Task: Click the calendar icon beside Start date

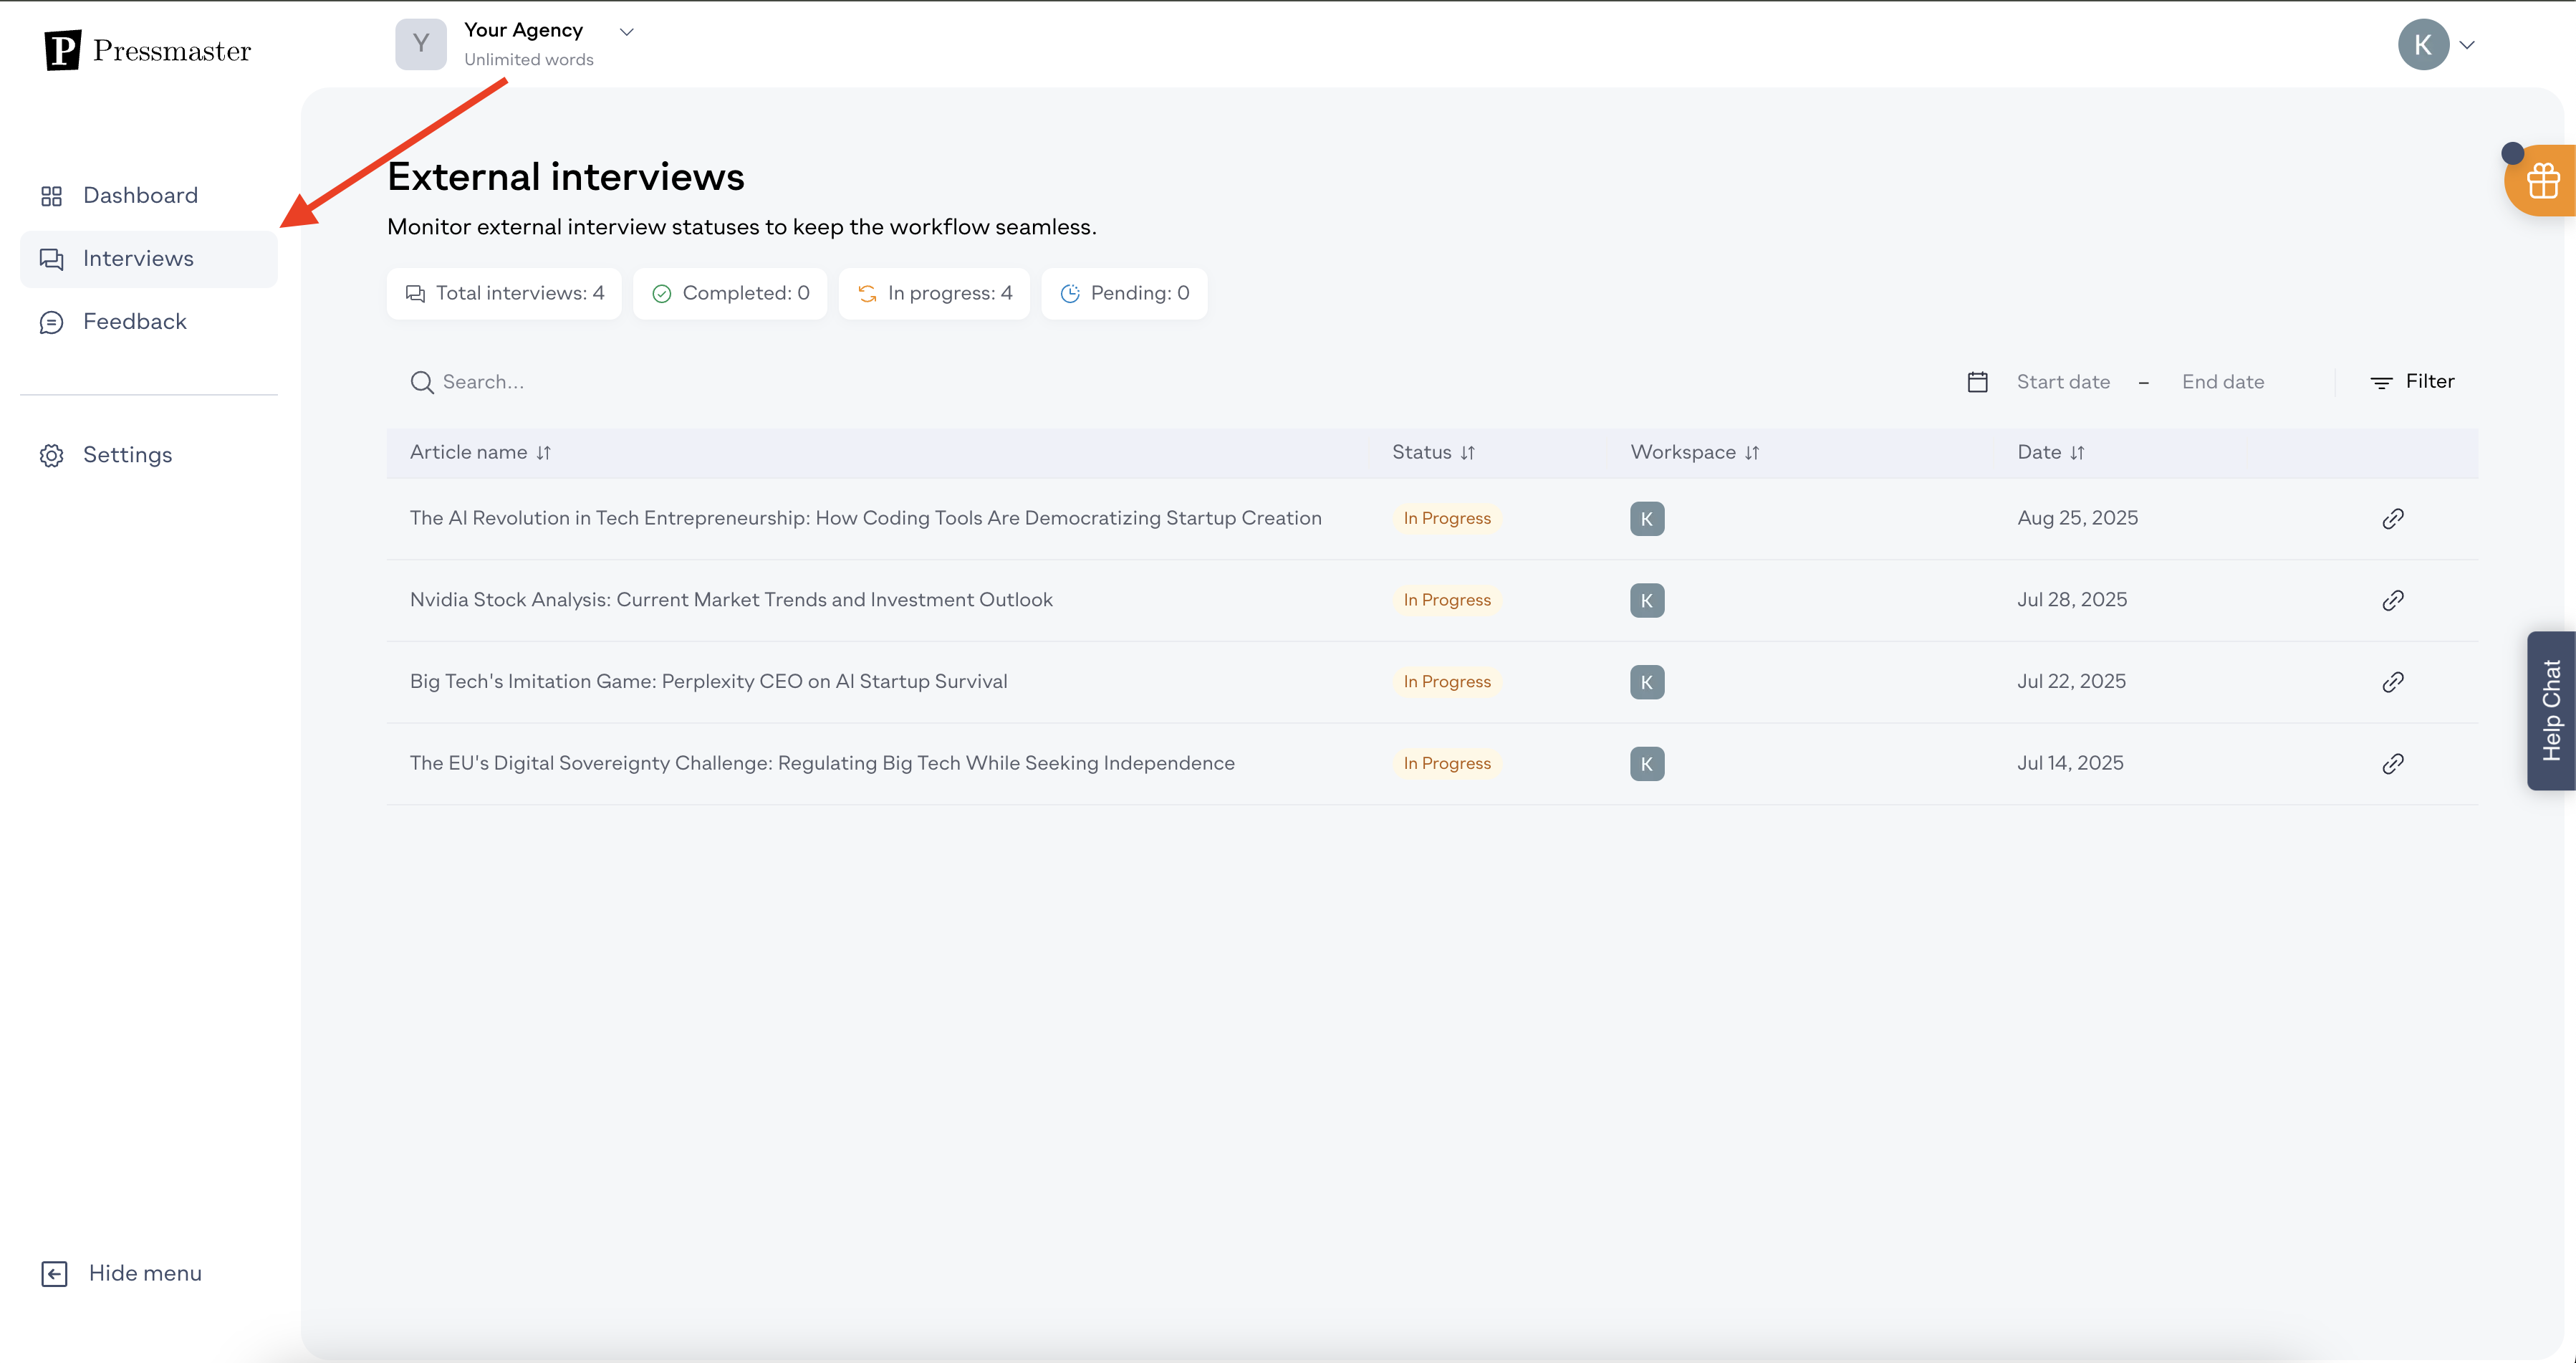Action: click(x=1977, y=382)
